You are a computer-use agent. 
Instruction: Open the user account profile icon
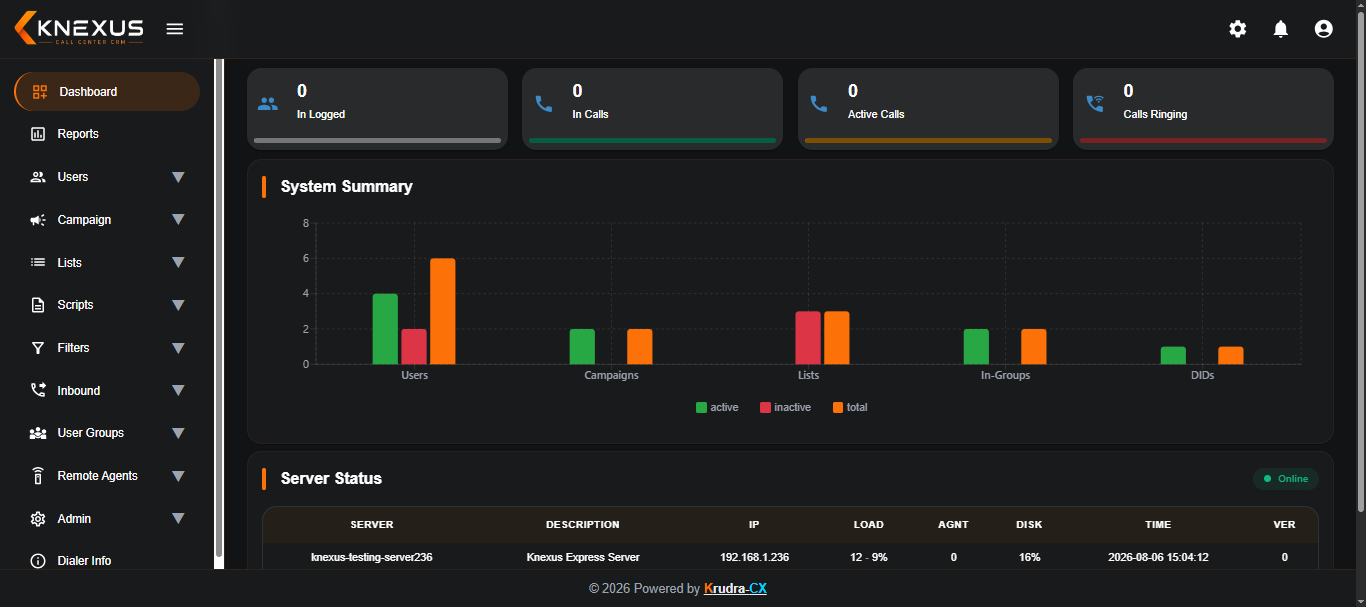pos(1324,29)
